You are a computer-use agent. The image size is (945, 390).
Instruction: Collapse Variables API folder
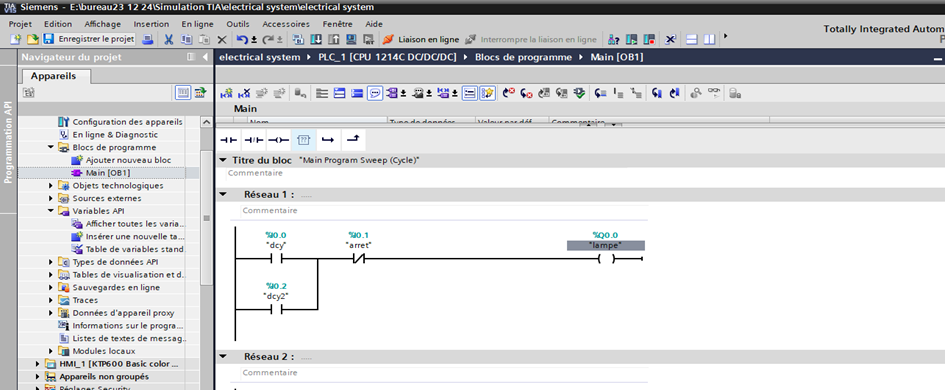(x=51, y=211)
